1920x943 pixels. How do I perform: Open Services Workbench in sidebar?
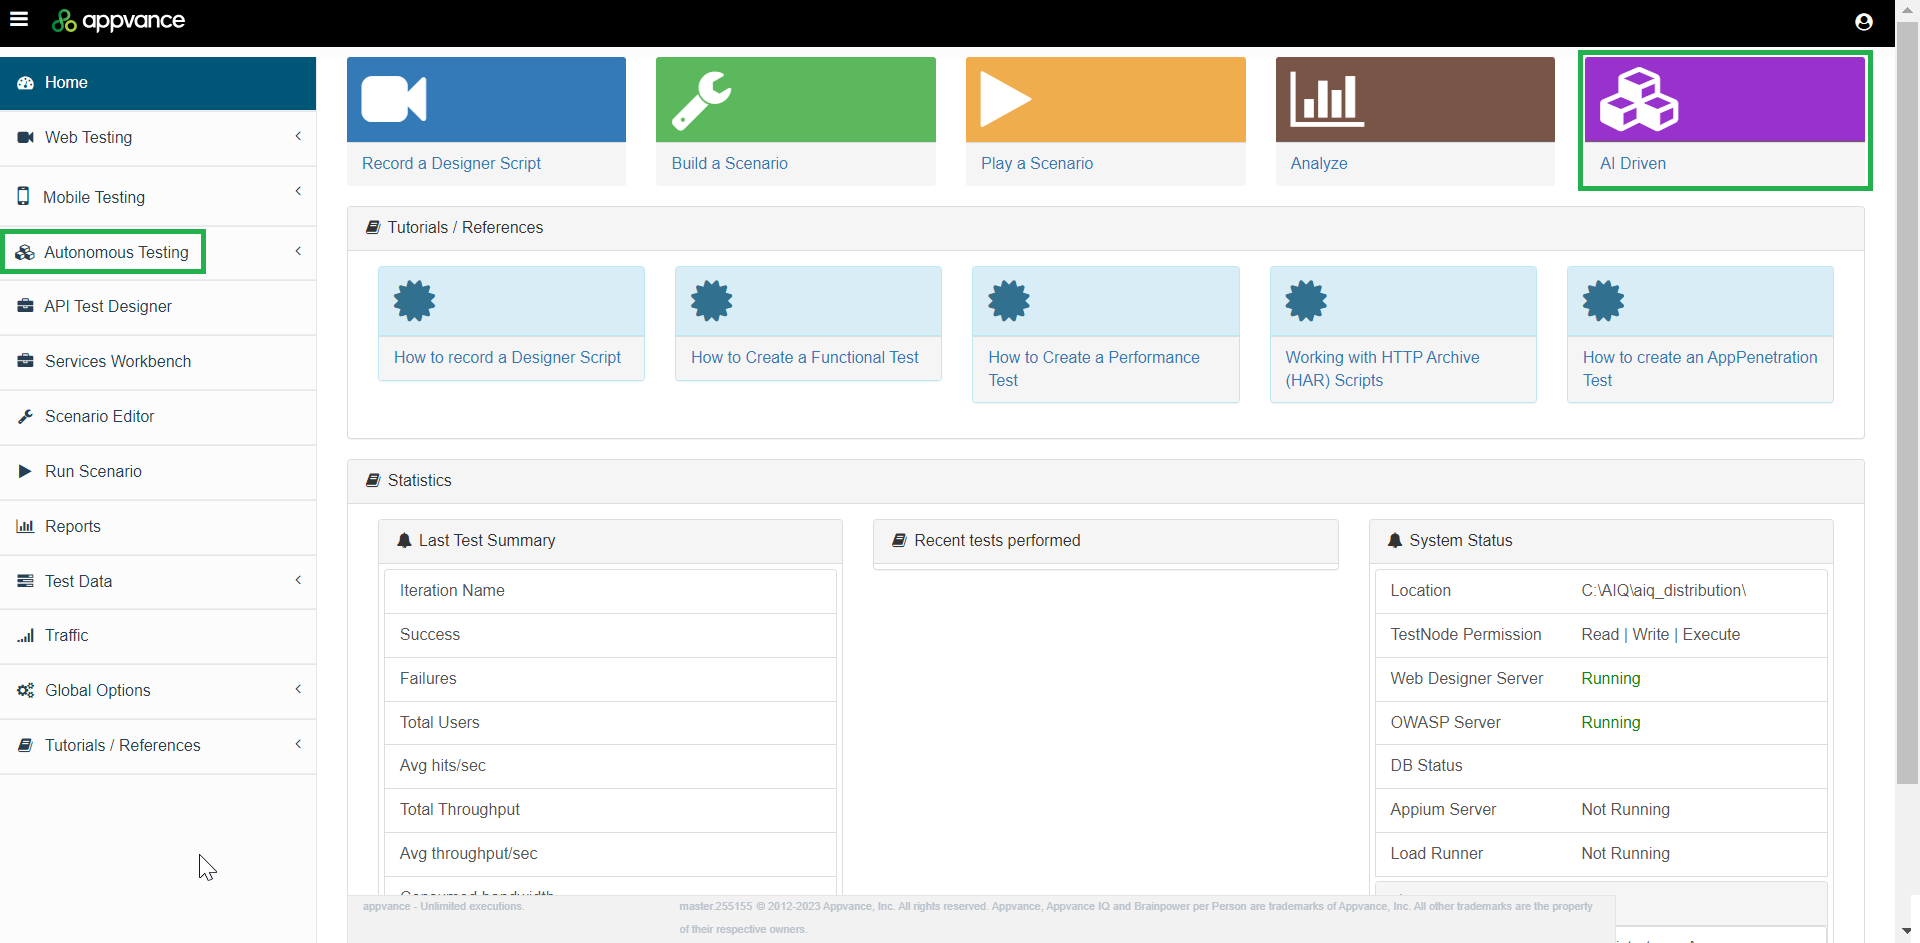point(158,362)
